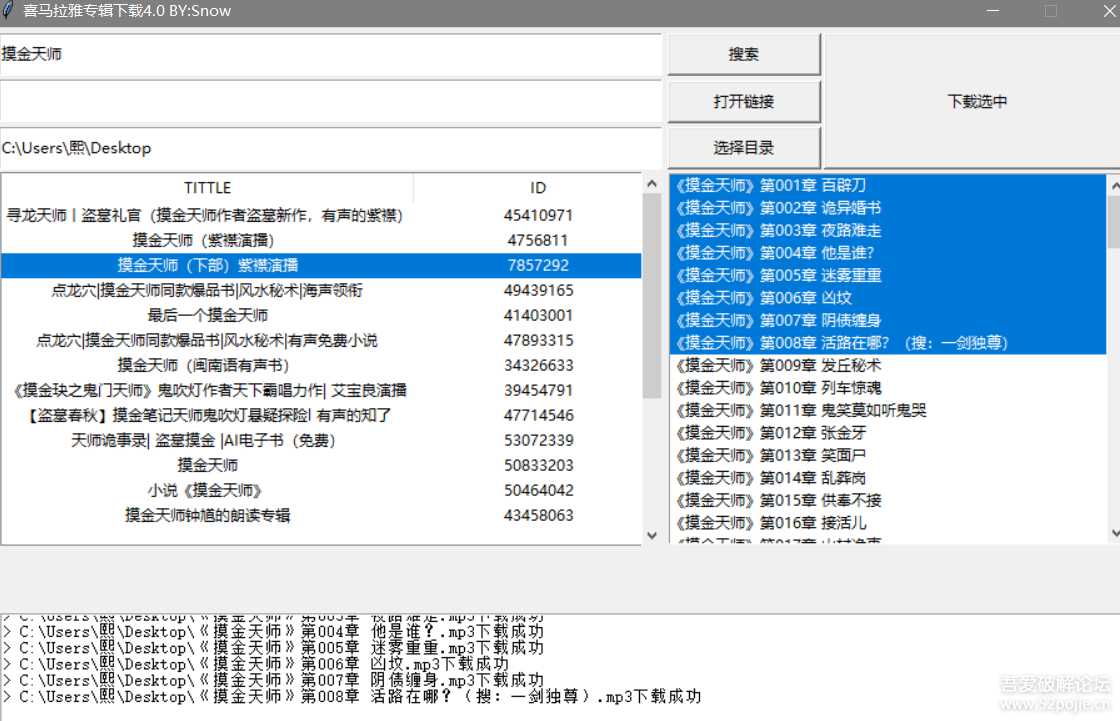Click the download path field showing C:\Users\熙\Desktop
The height and width of the screenshot is (721, 1120).
tap(330, 147)
